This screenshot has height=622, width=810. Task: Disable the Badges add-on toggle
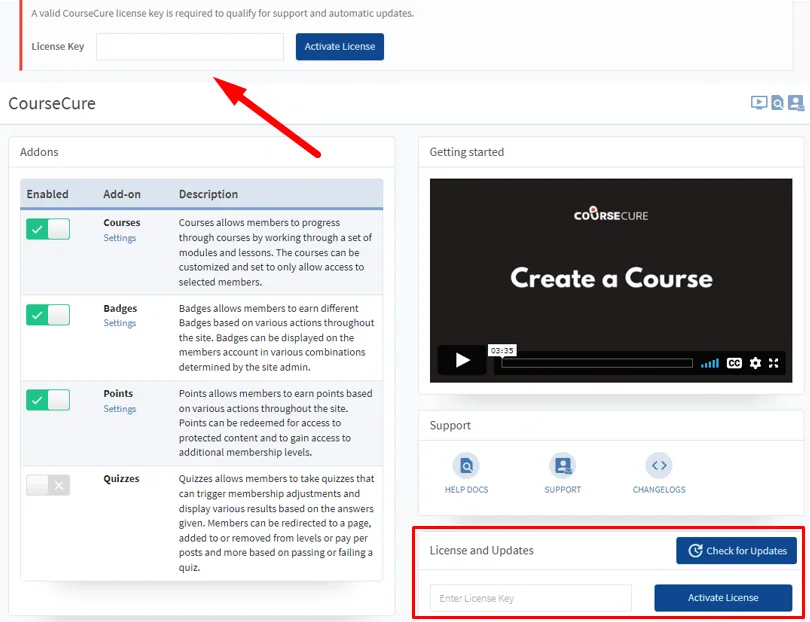(48, 315)
